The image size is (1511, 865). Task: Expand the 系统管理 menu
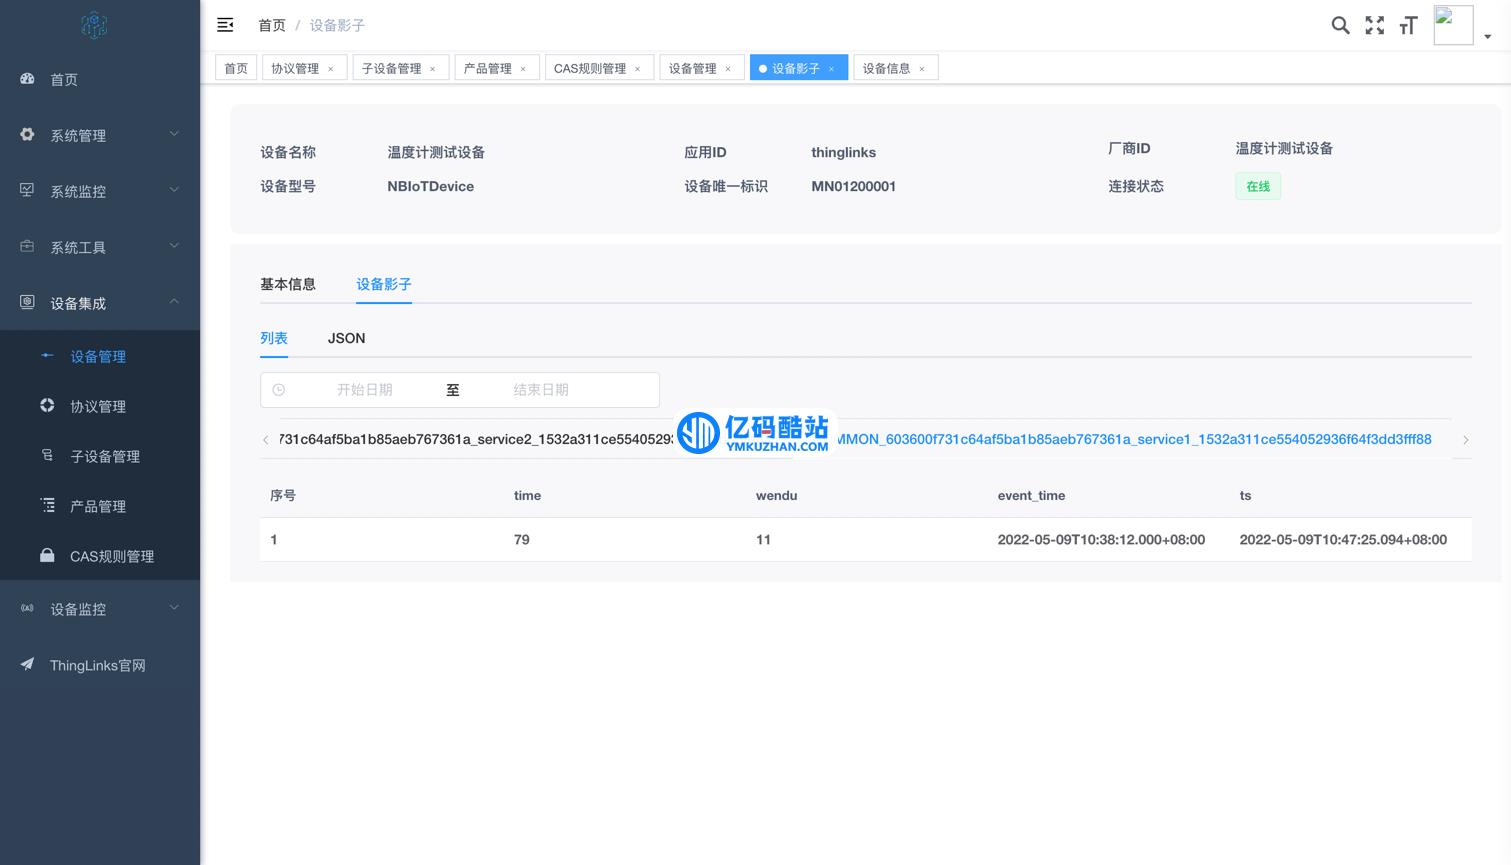click(100, 135)
